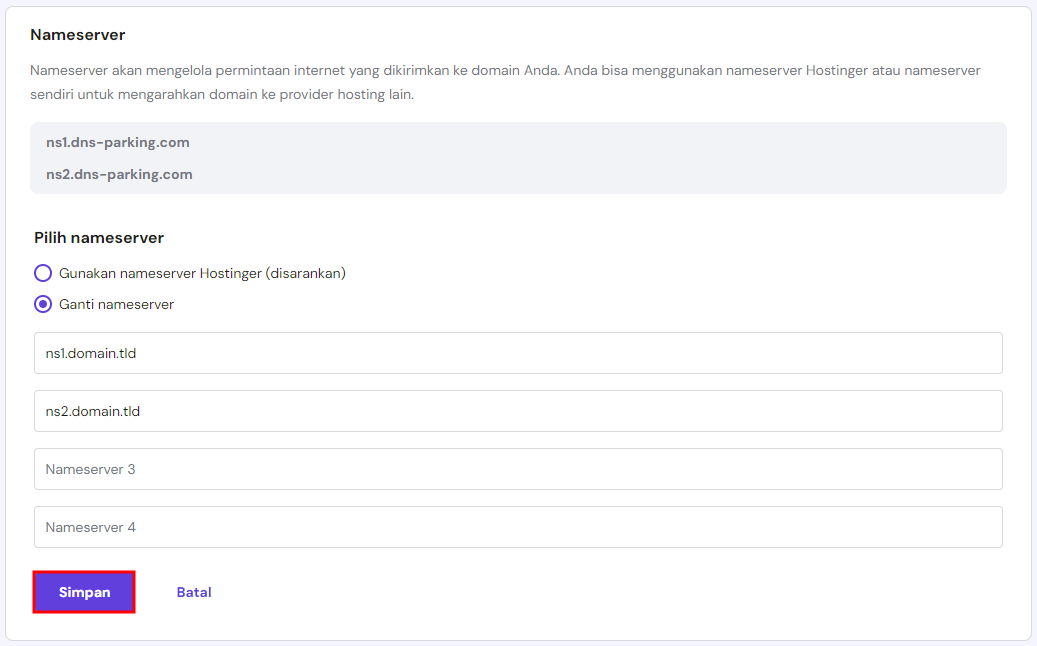This screenshot has width=1037, height=646.
Task: Click the current nameservers info box
Action: coord(518,157)
